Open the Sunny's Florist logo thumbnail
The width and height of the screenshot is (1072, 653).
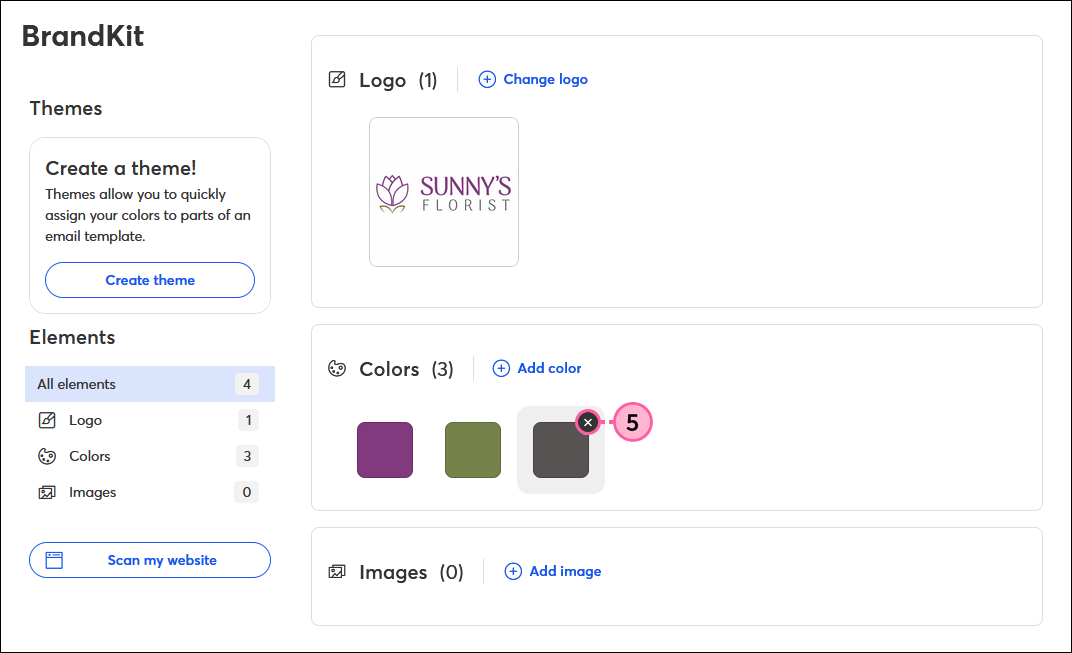point(444,192)
